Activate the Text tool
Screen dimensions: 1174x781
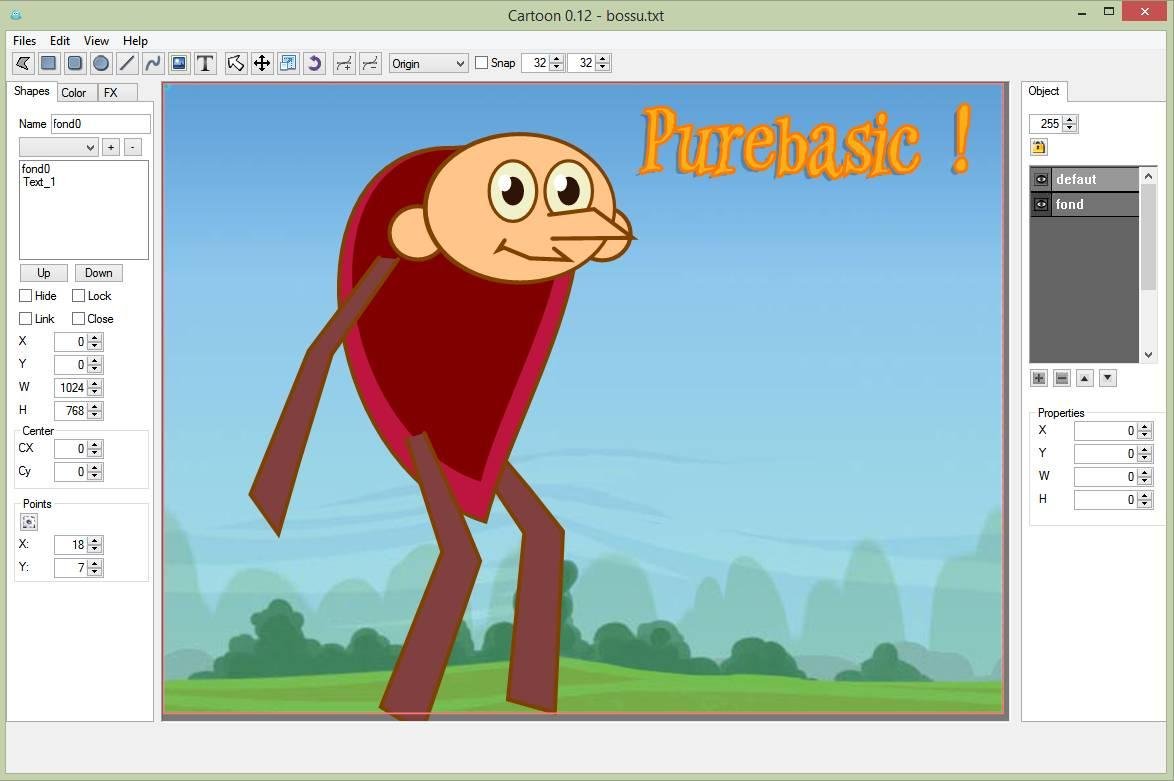coord(205,63)
